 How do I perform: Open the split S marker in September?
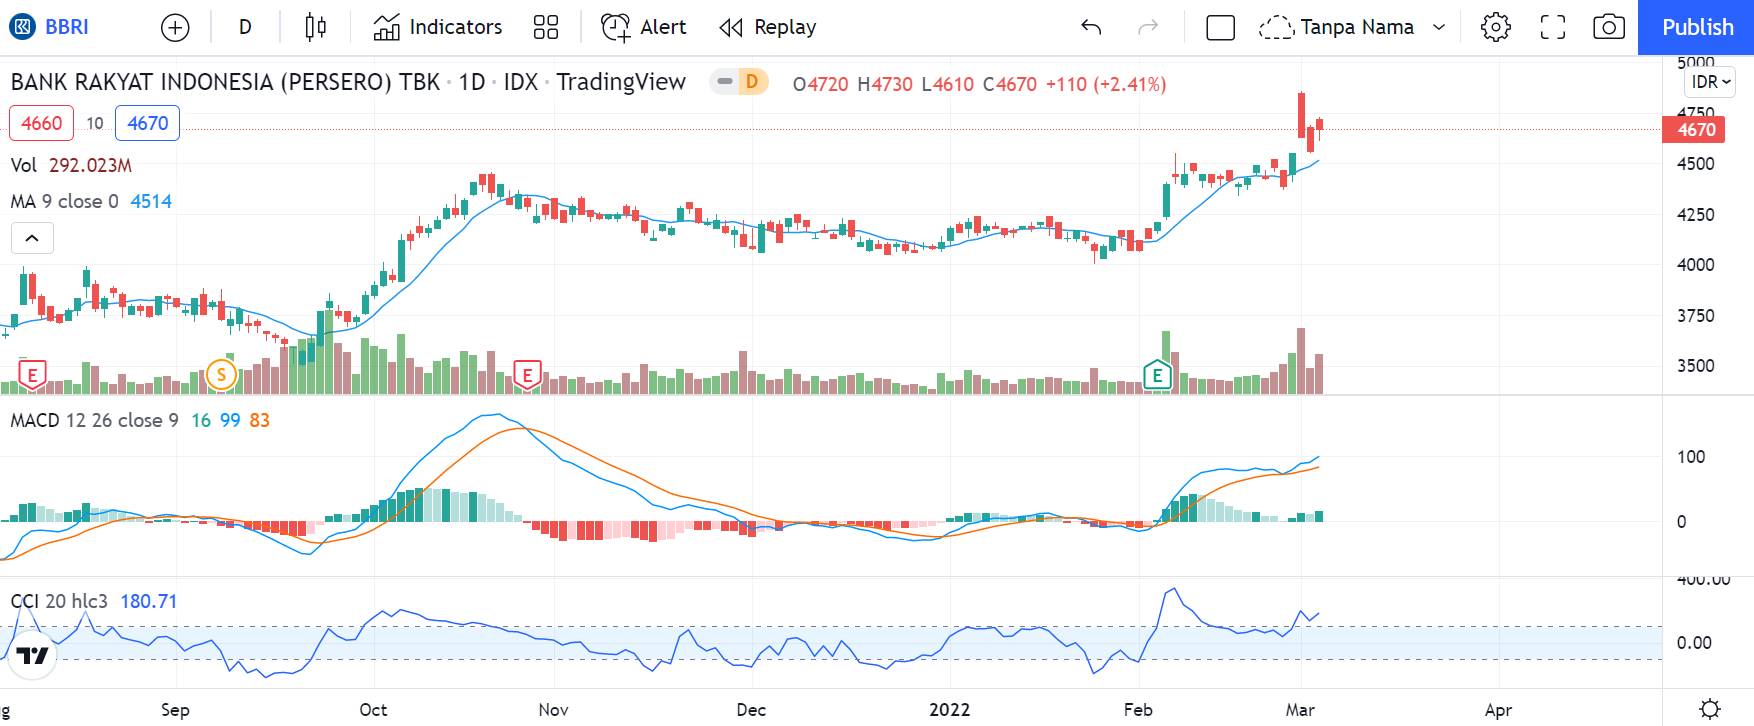pos(221,376)
